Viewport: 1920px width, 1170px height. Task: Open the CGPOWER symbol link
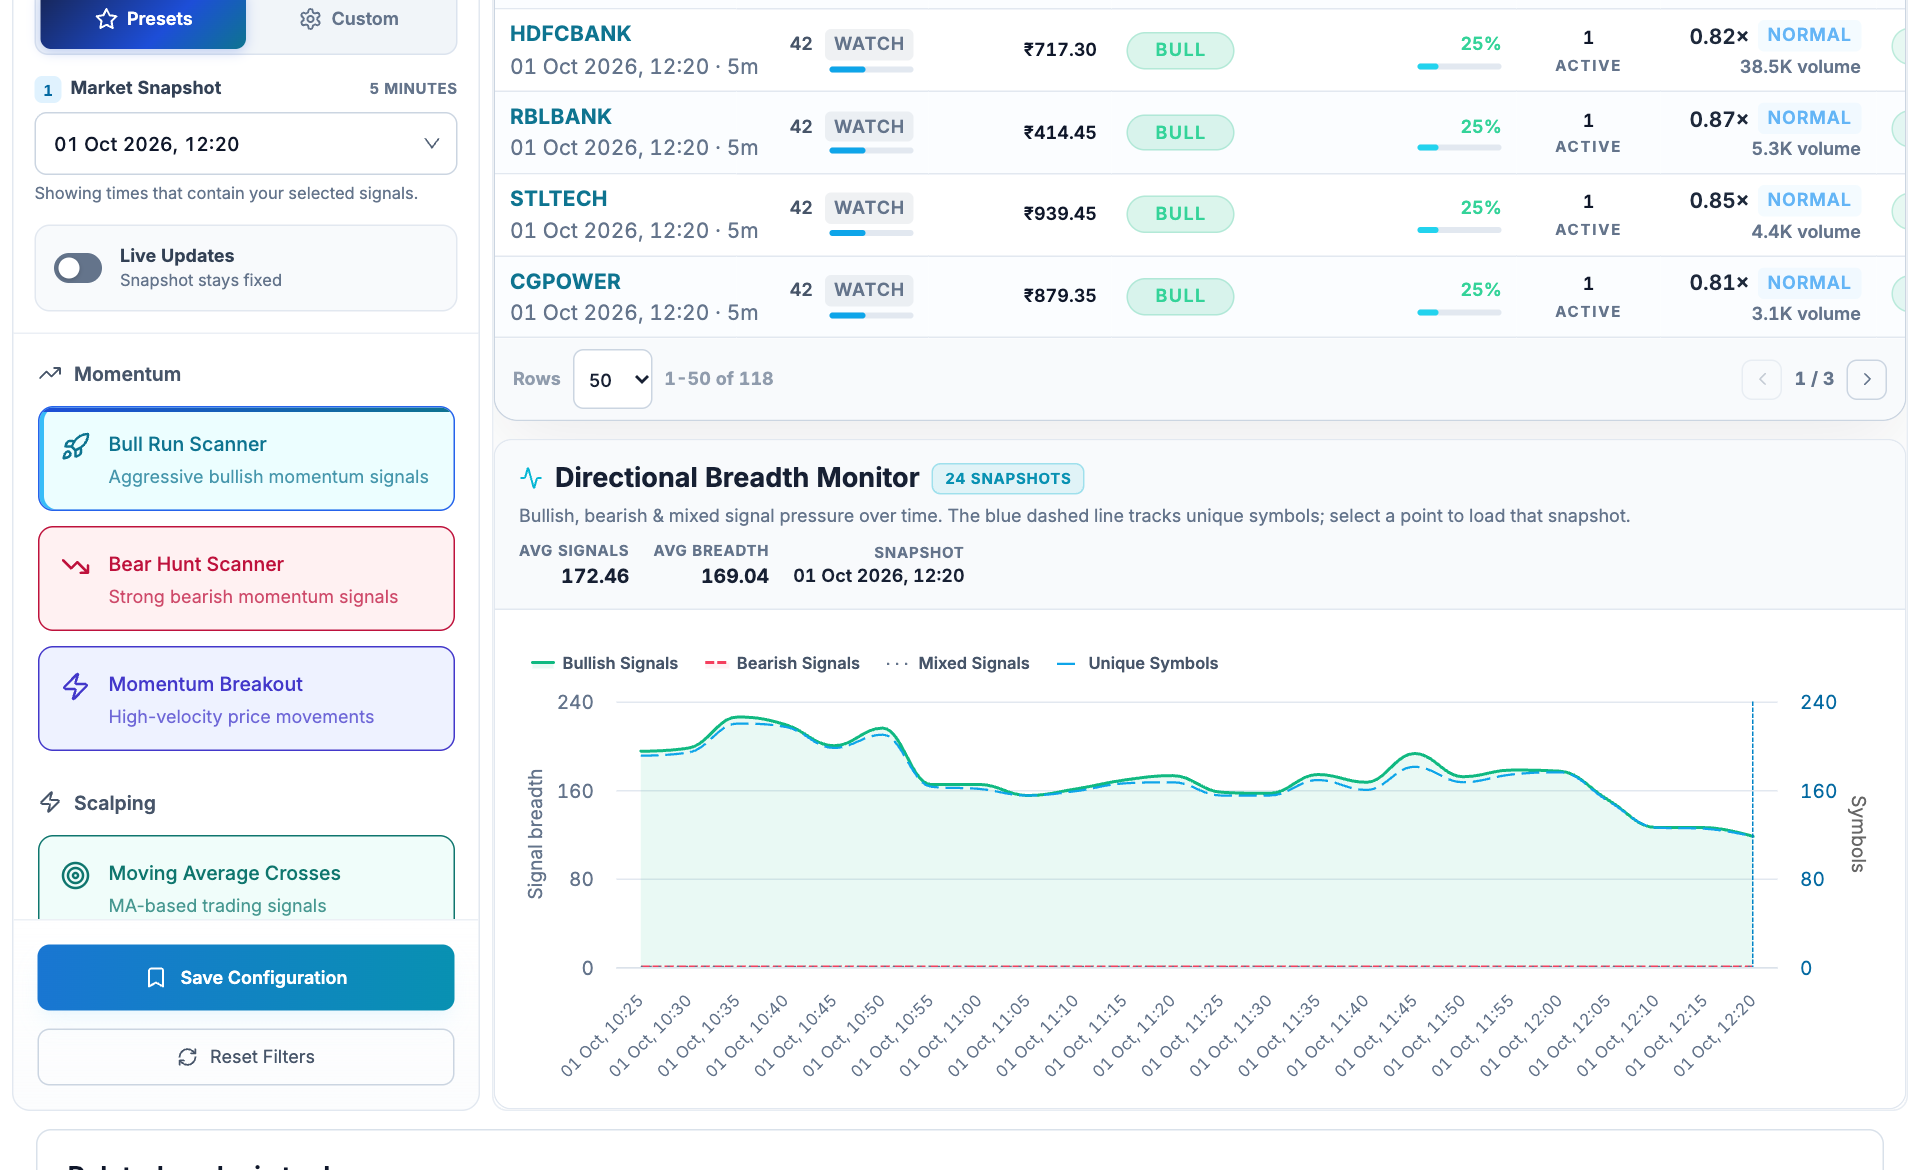pyautogui.click(x=565, y=282)
